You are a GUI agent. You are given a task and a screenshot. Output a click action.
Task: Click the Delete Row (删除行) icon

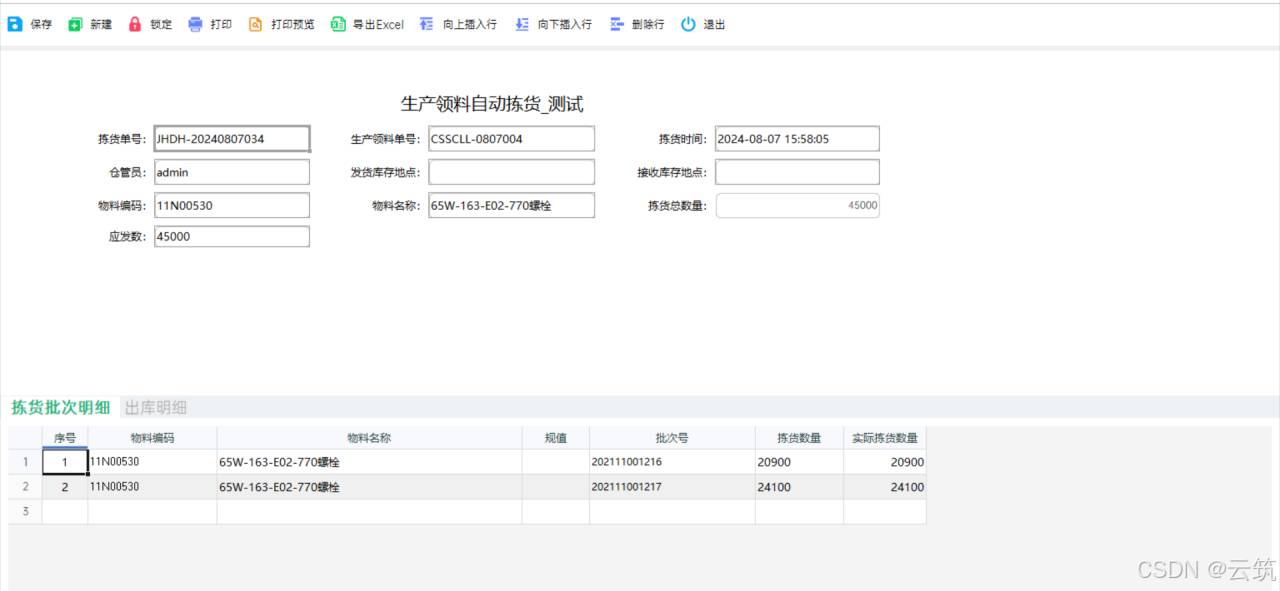tap(617, 25)
